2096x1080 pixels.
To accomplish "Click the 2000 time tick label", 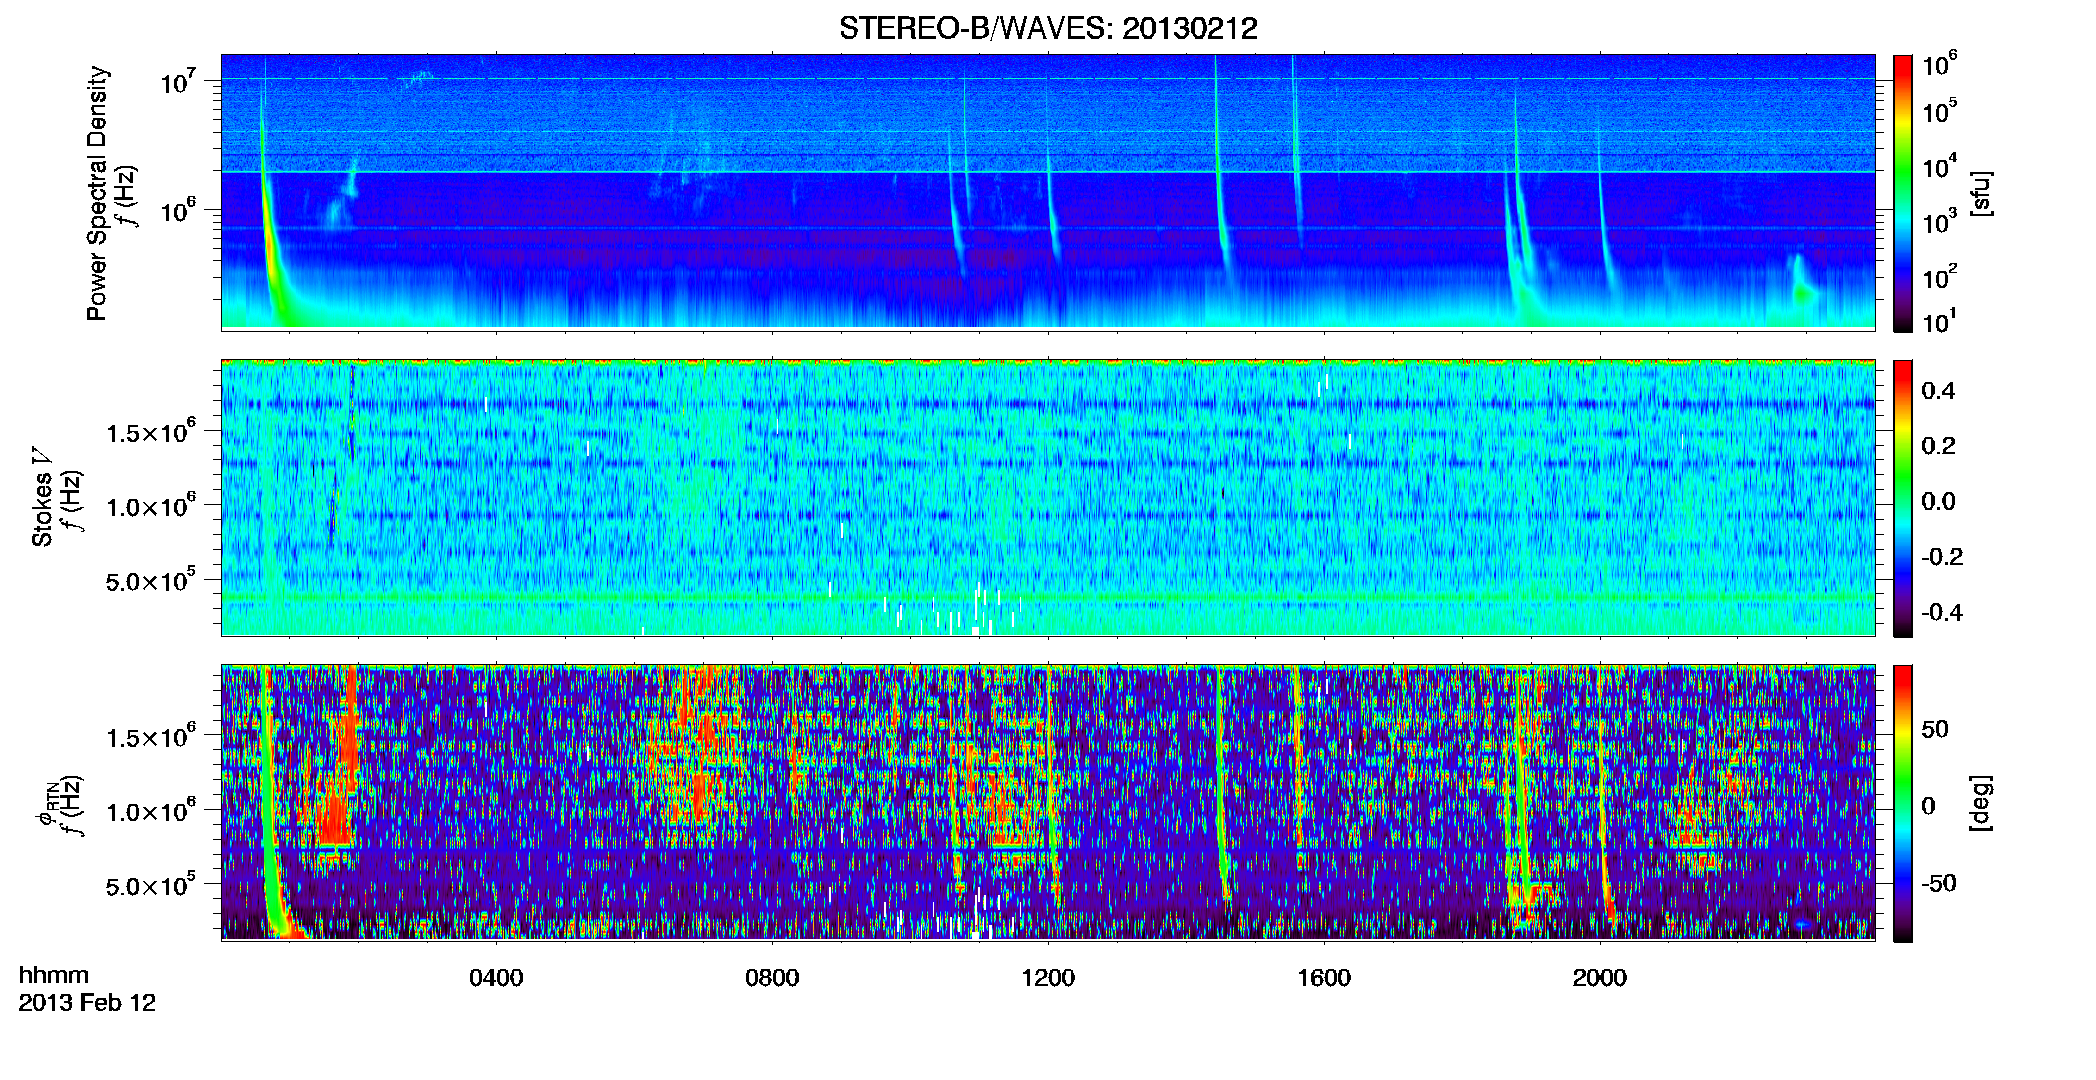I will point(1600,978).
